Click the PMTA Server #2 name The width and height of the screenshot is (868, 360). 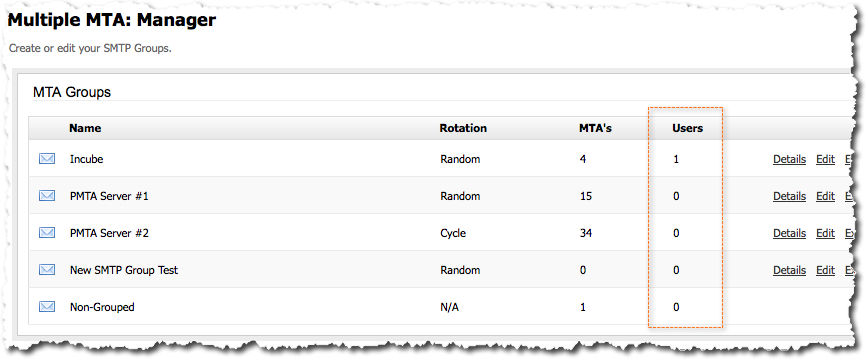pyautogui.click(x=109, y=233)
